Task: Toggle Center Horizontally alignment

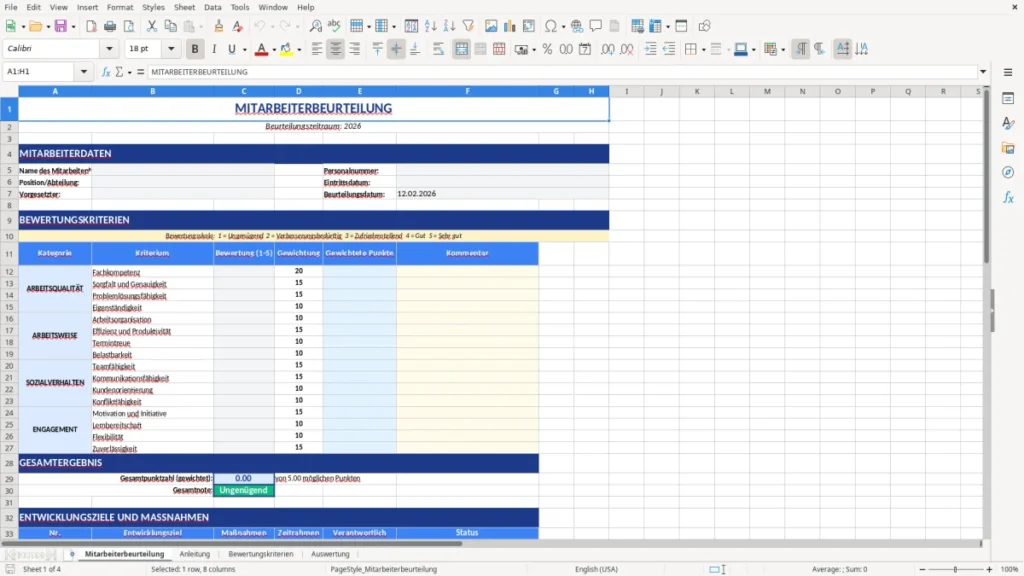Action: tap(336, 49)
